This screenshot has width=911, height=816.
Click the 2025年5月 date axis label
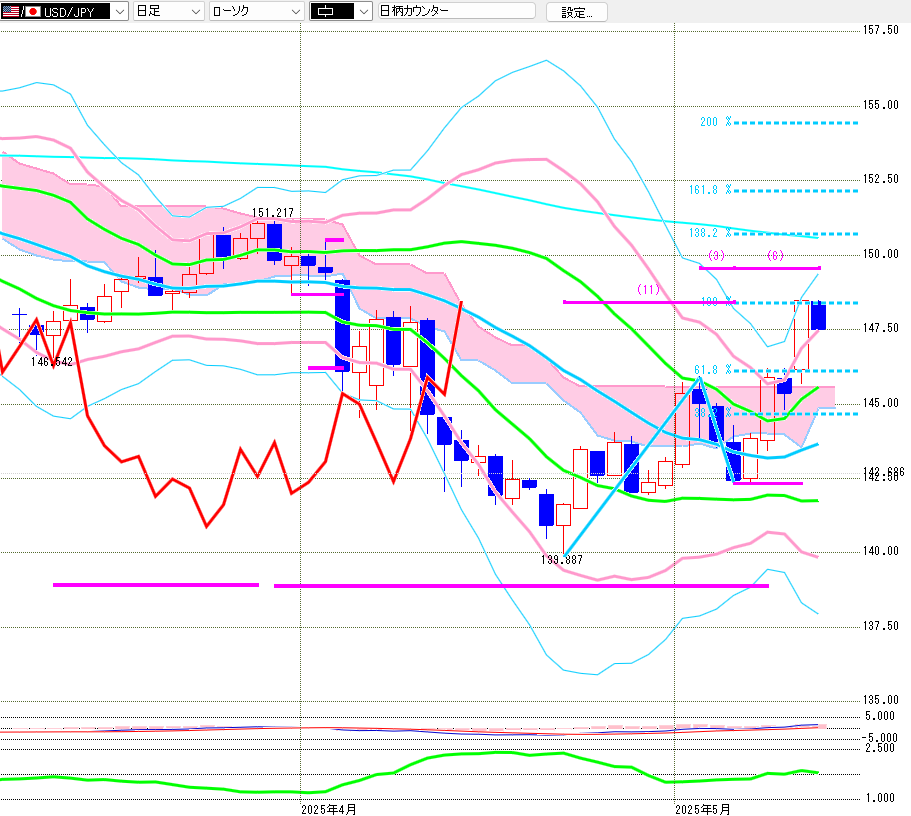point(703,810)
